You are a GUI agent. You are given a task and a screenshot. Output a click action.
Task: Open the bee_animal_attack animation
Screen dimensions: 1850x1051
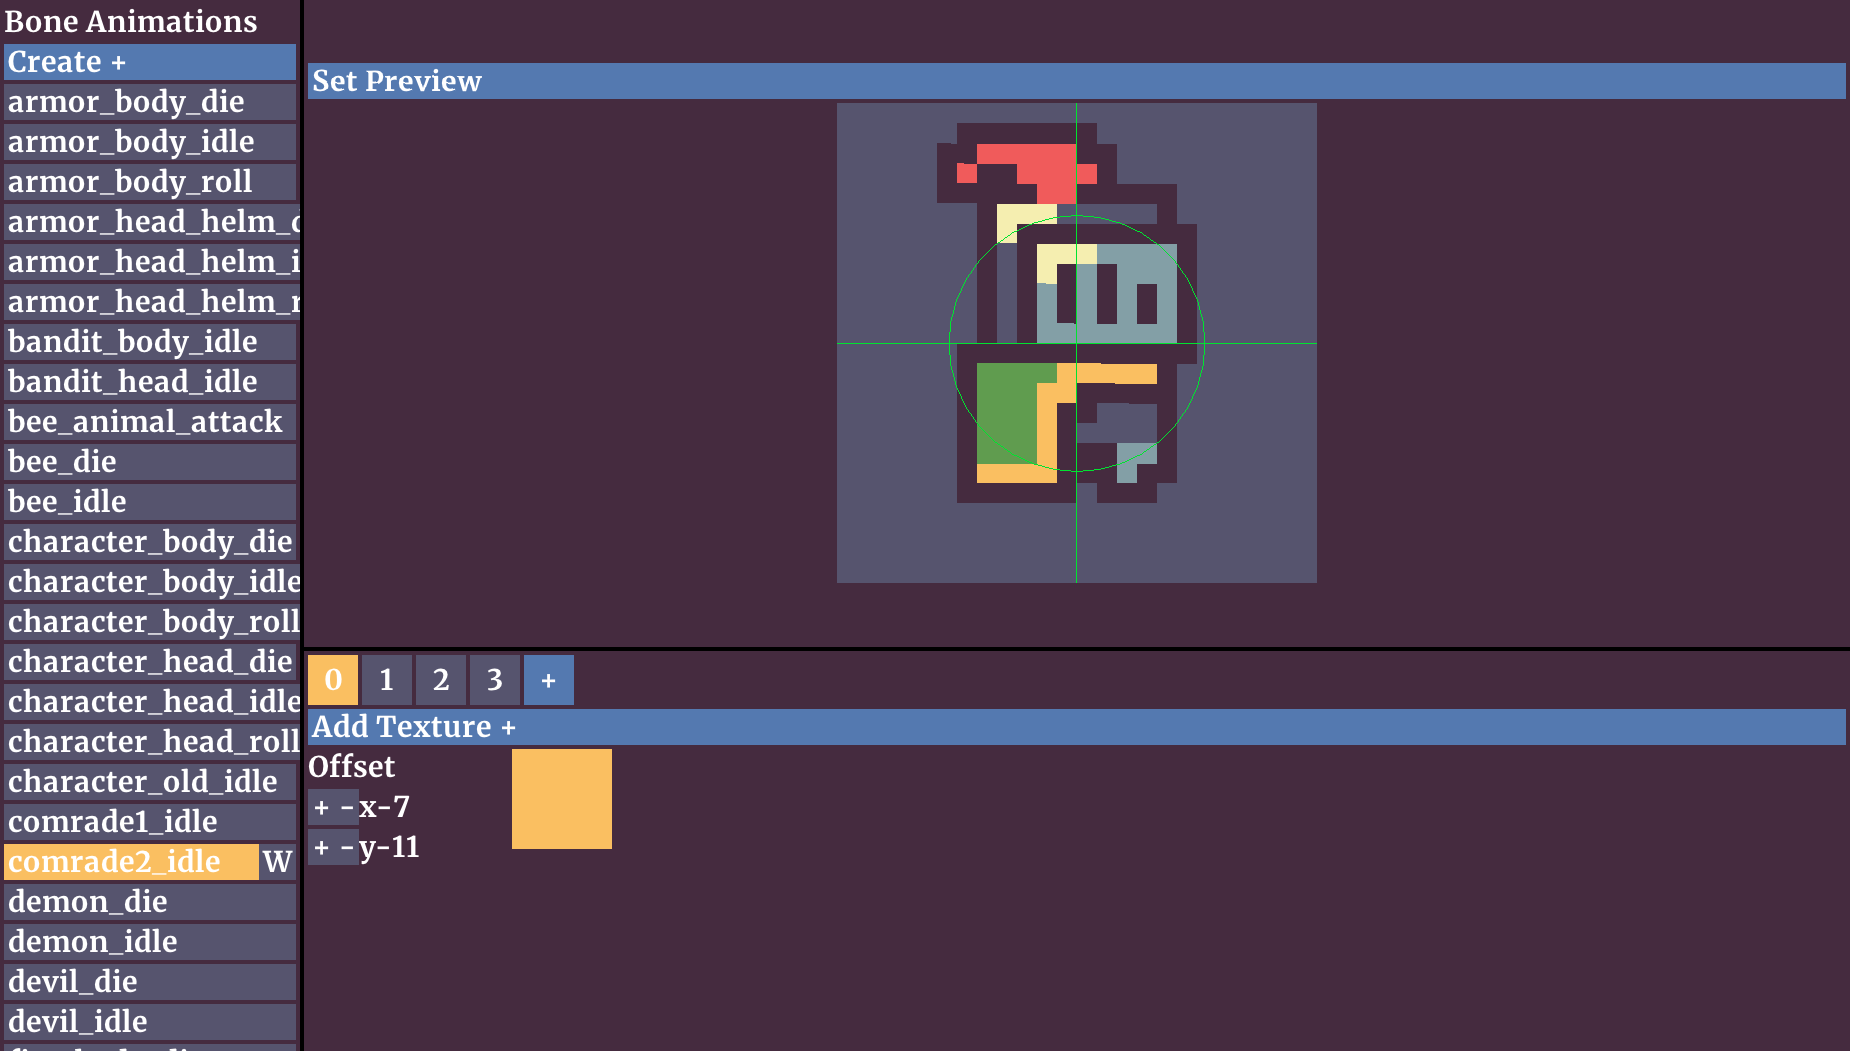[150, 422]
